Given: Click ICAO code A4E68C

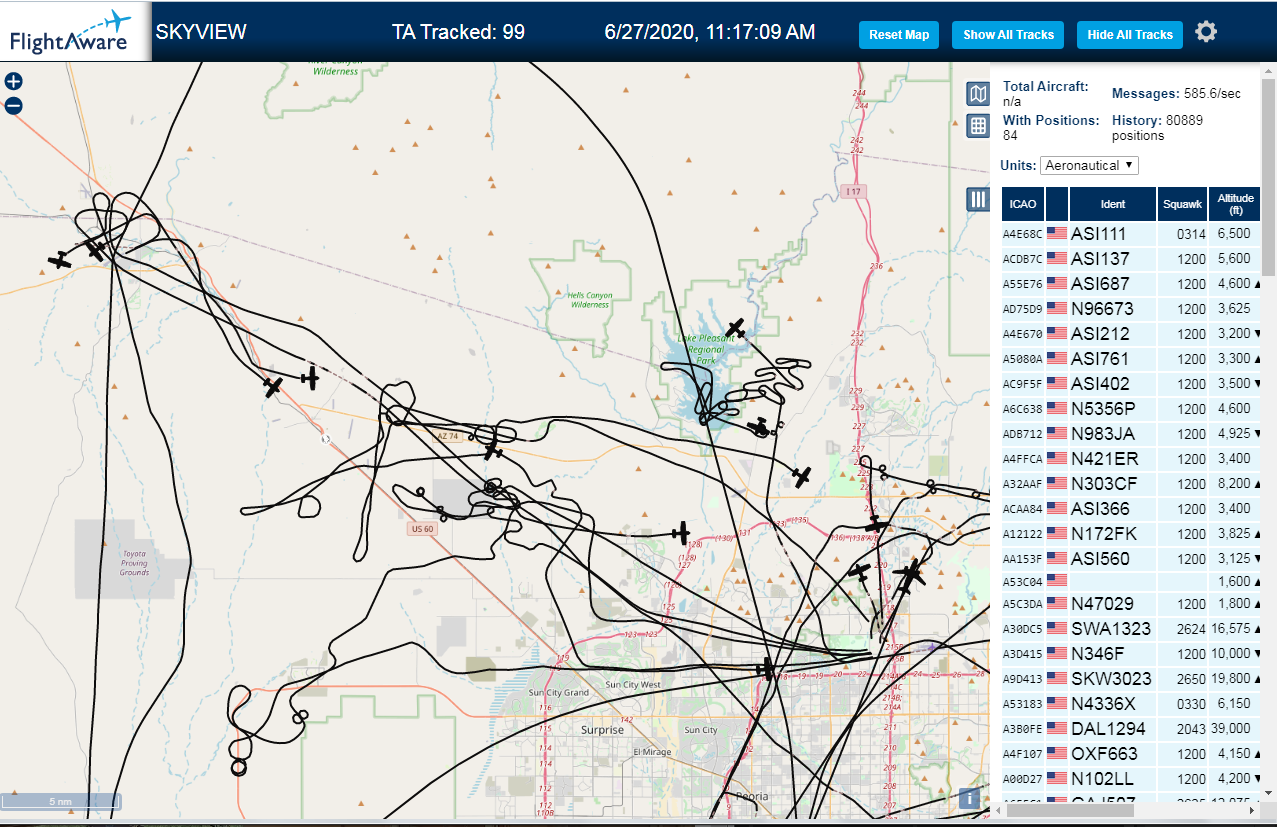Looking at the screenshot, I should (x=1022, y=235).
